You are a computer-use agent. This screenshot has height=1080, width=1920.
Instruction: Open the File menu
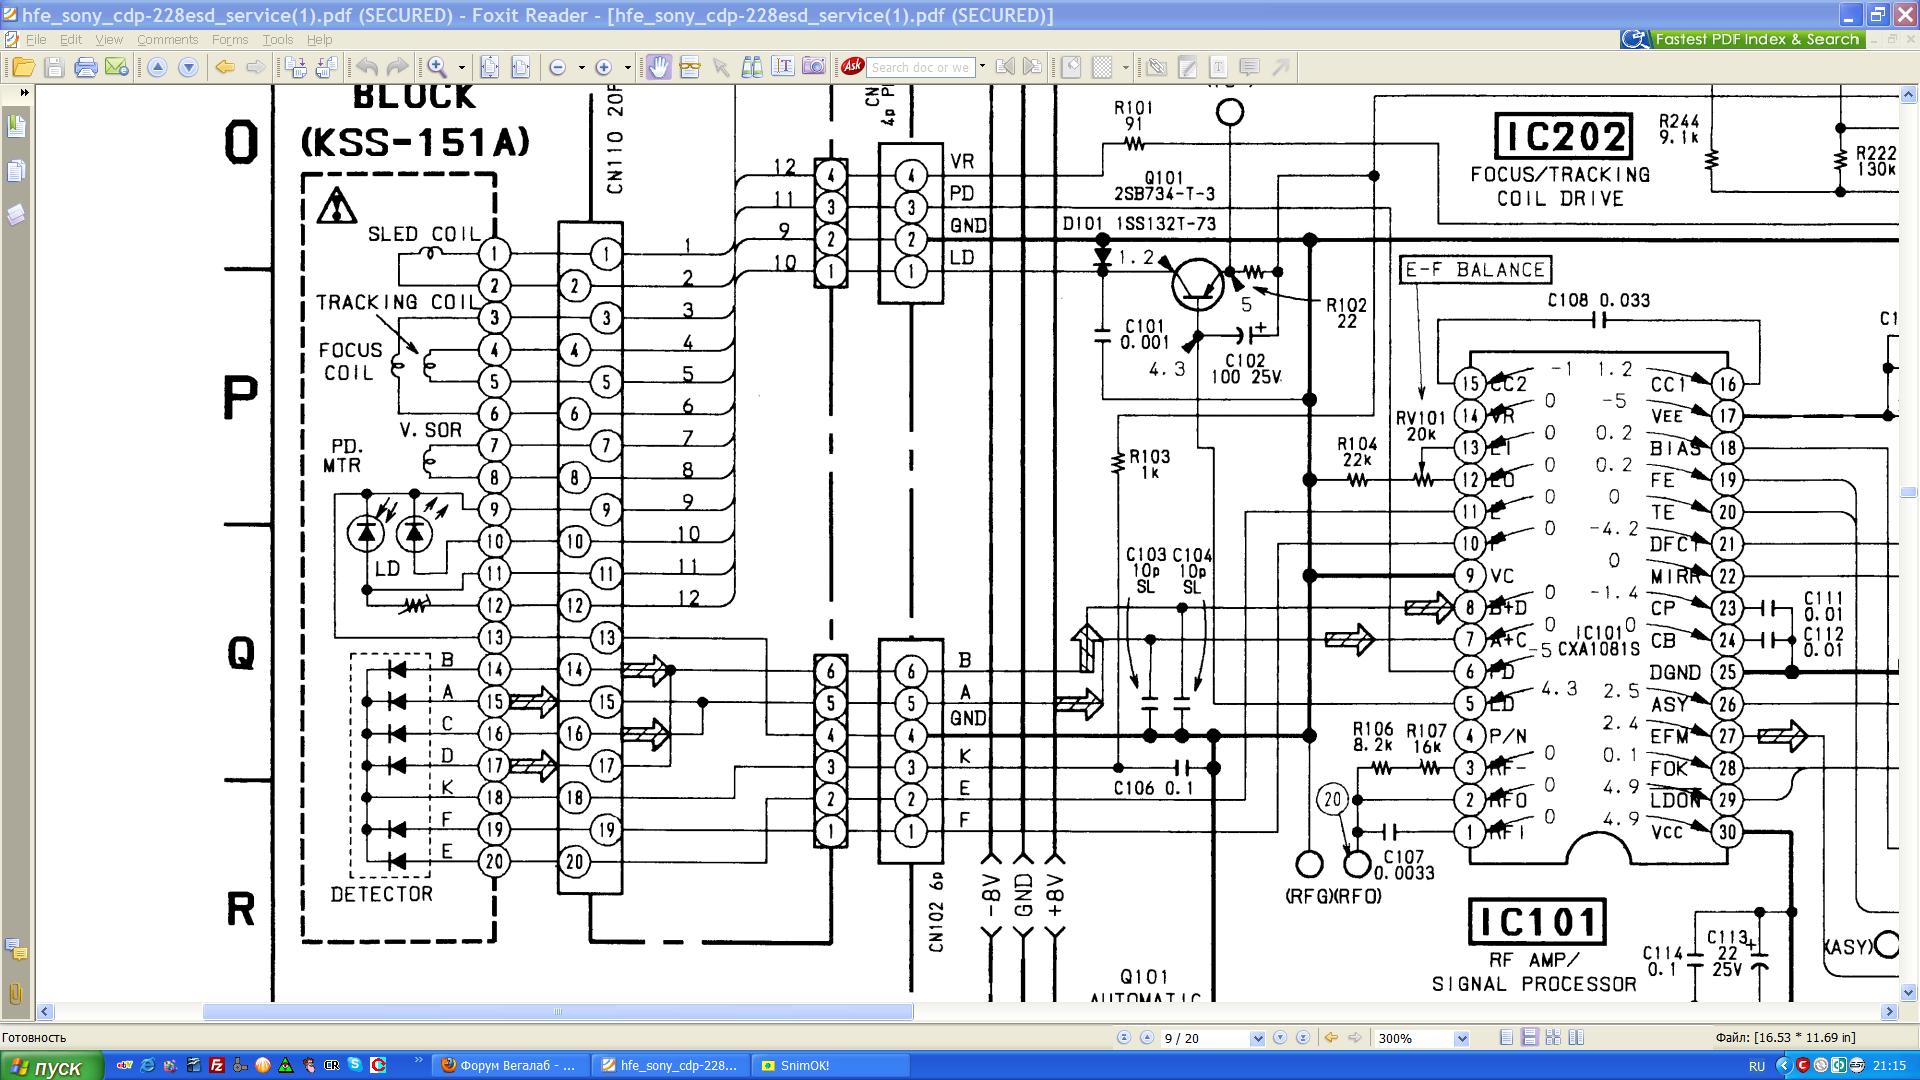tap(36, 40)
